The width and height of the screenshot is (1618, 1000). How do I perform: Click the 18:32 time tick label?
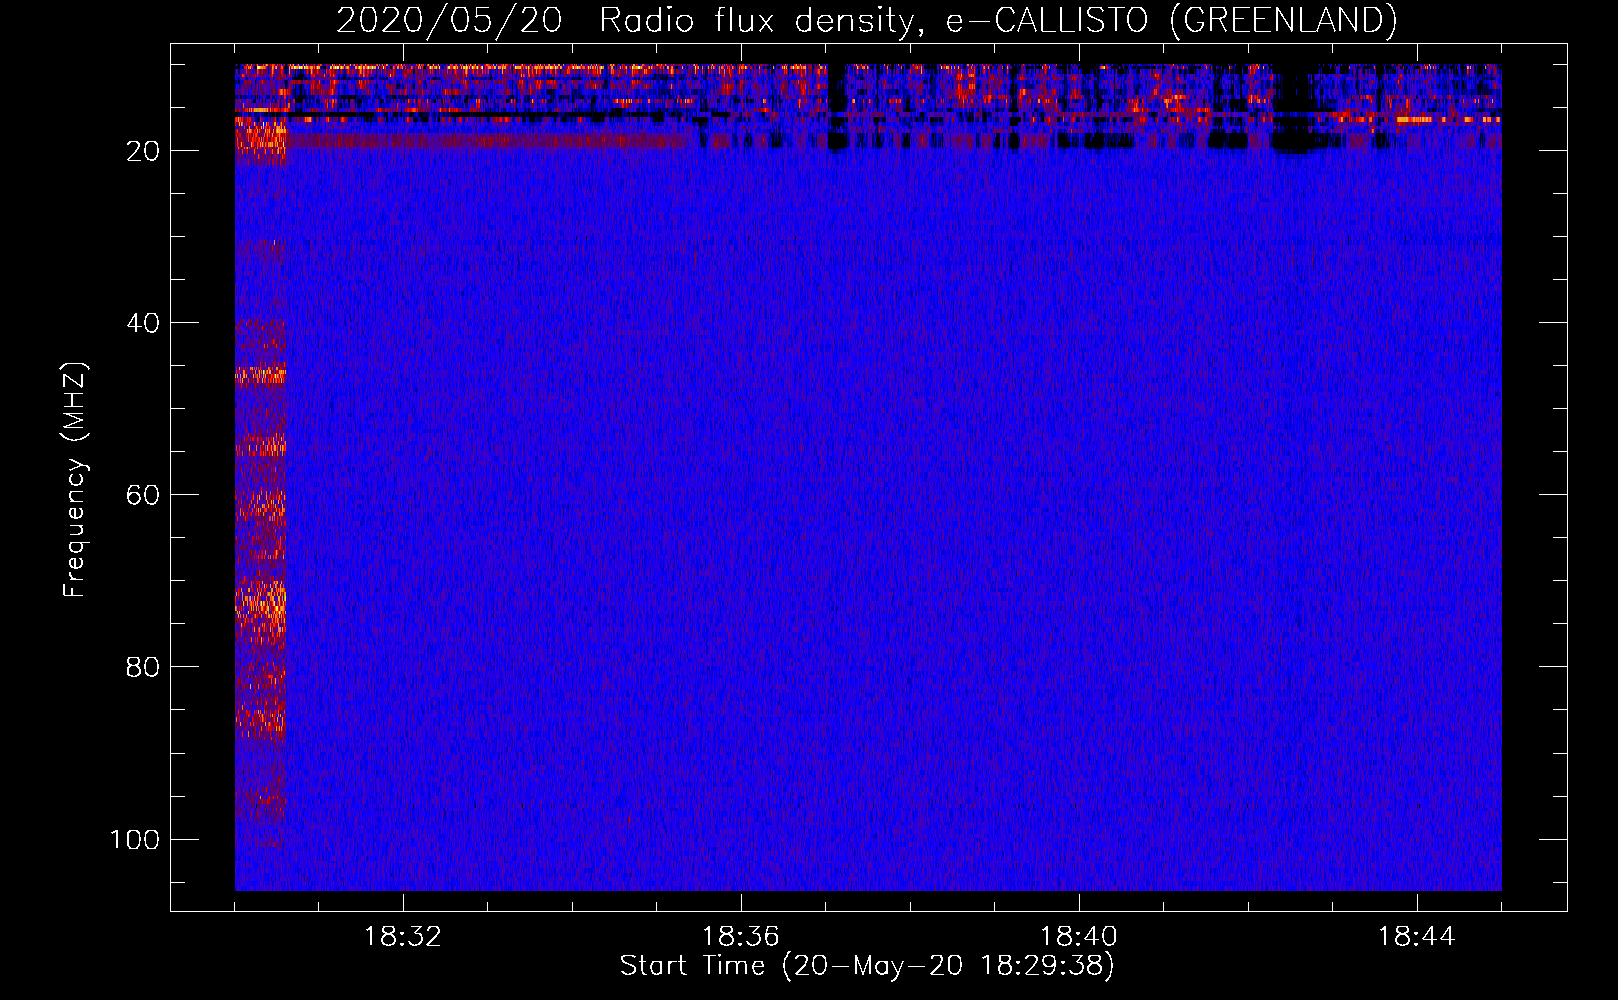point(403,937)
